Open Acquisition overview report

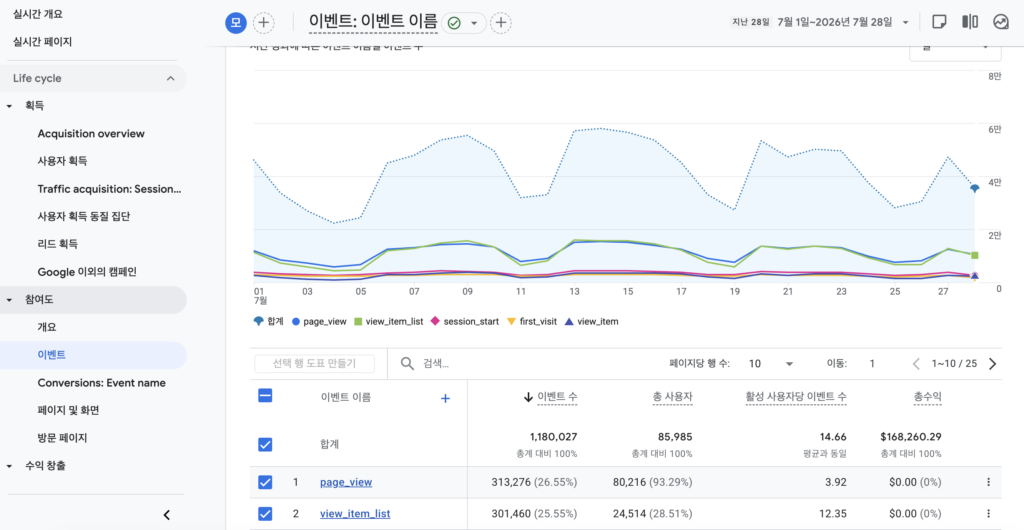[91, 134]
